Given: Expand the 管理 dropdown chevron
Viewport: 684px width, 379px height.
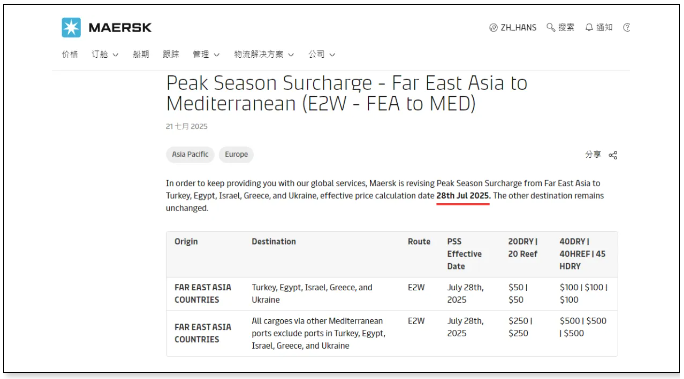Looking at the screenshot, I should 217,55.
